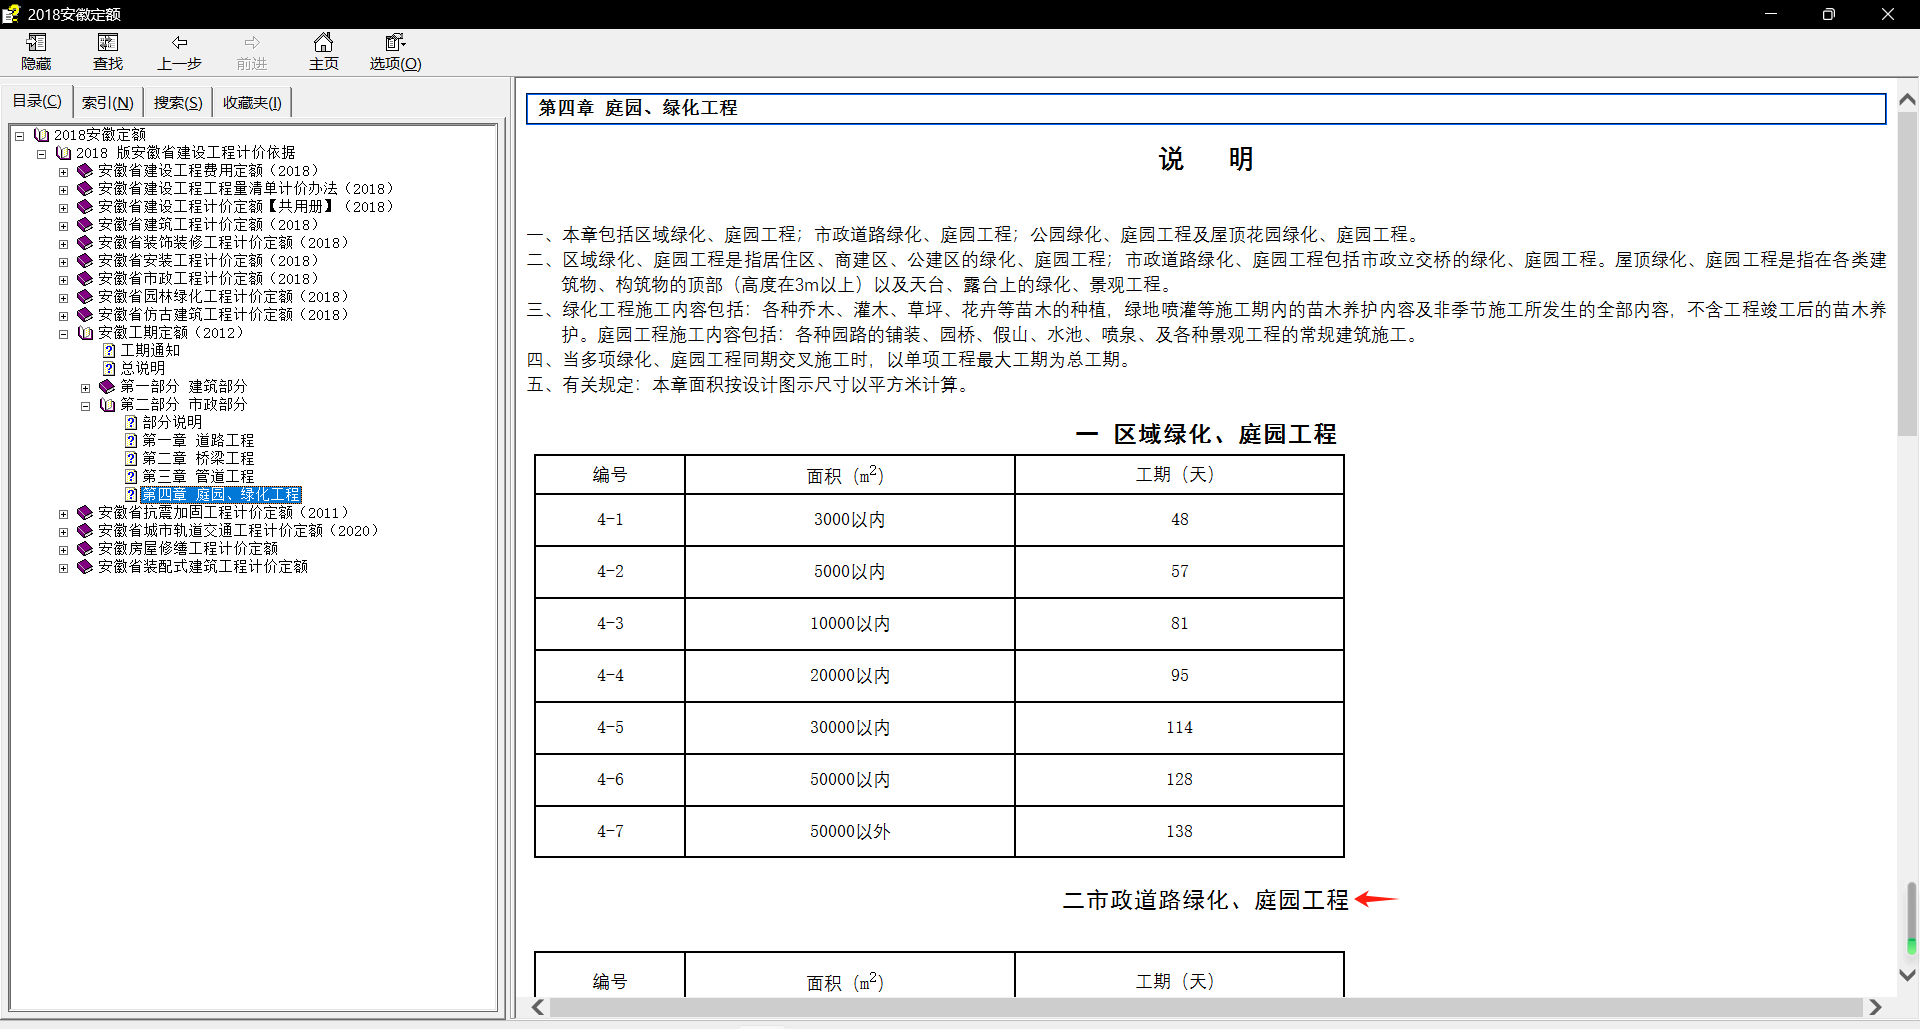Click the horizontal scrollbar left arrow
1920x1029 pixels.
click(538, 1007)
